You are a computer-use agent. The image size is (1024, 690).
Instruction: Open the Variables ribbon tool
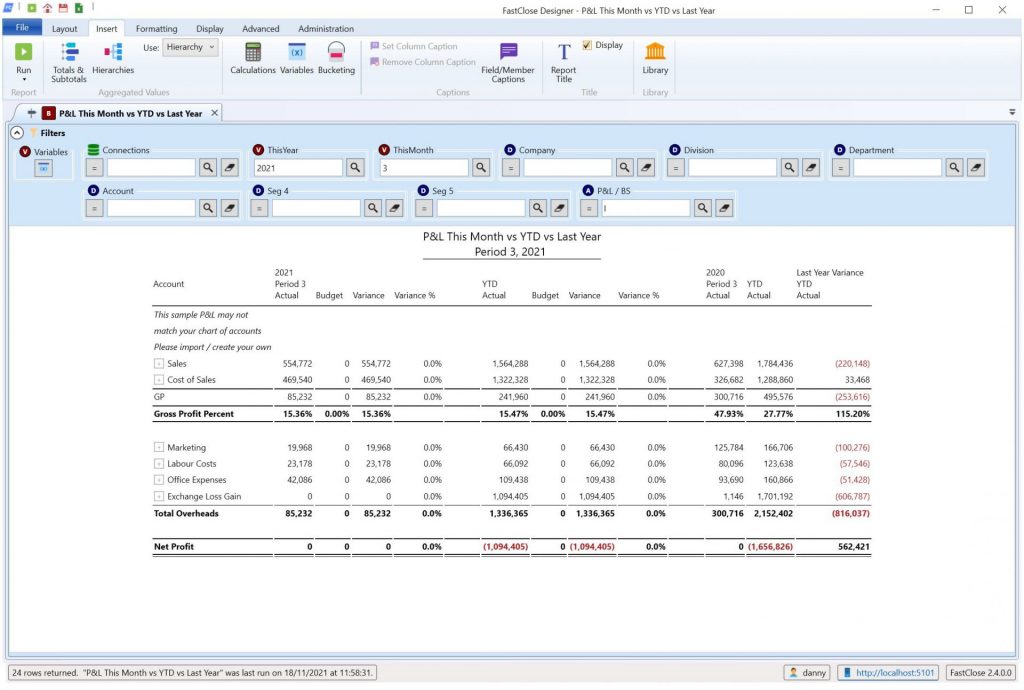click(296, 59)
